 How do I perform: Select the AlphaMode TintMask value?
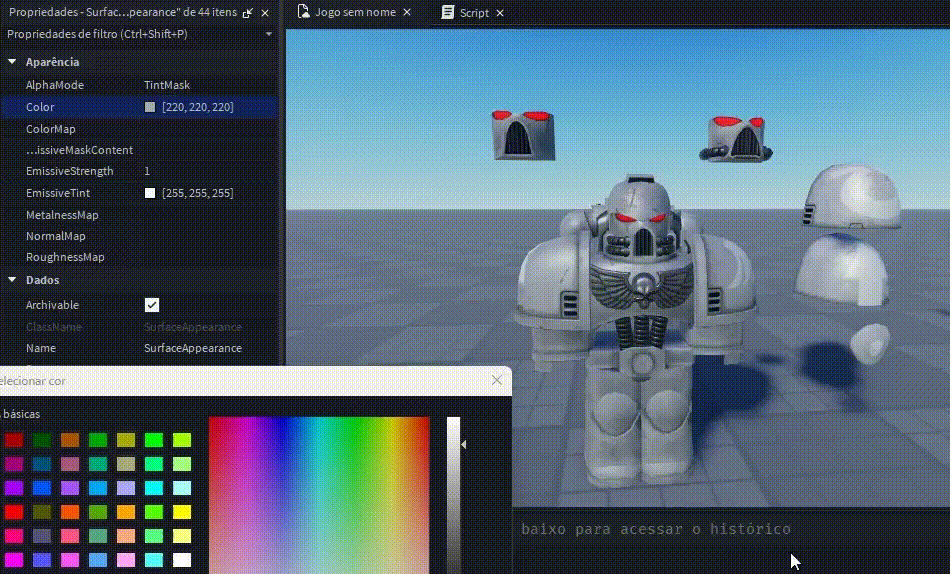point(167,85)
